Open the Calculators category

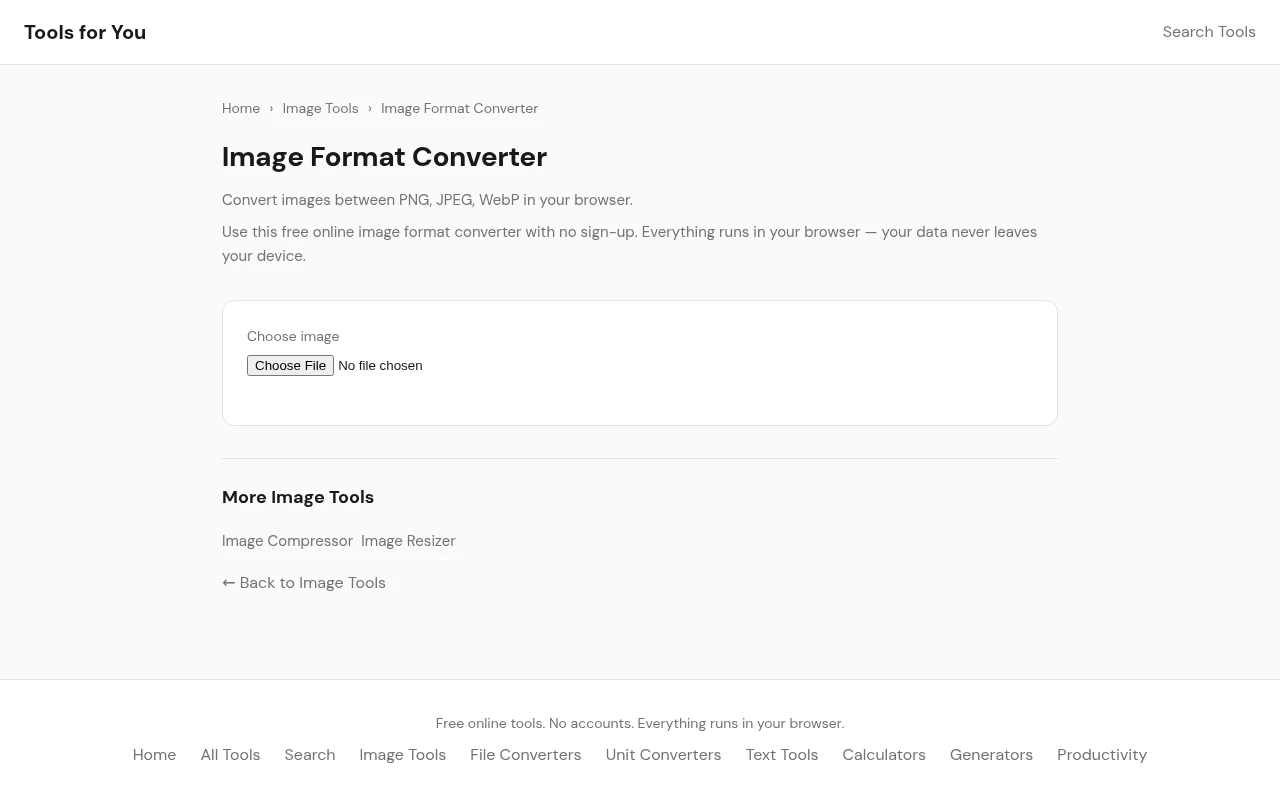pos(883,755)
